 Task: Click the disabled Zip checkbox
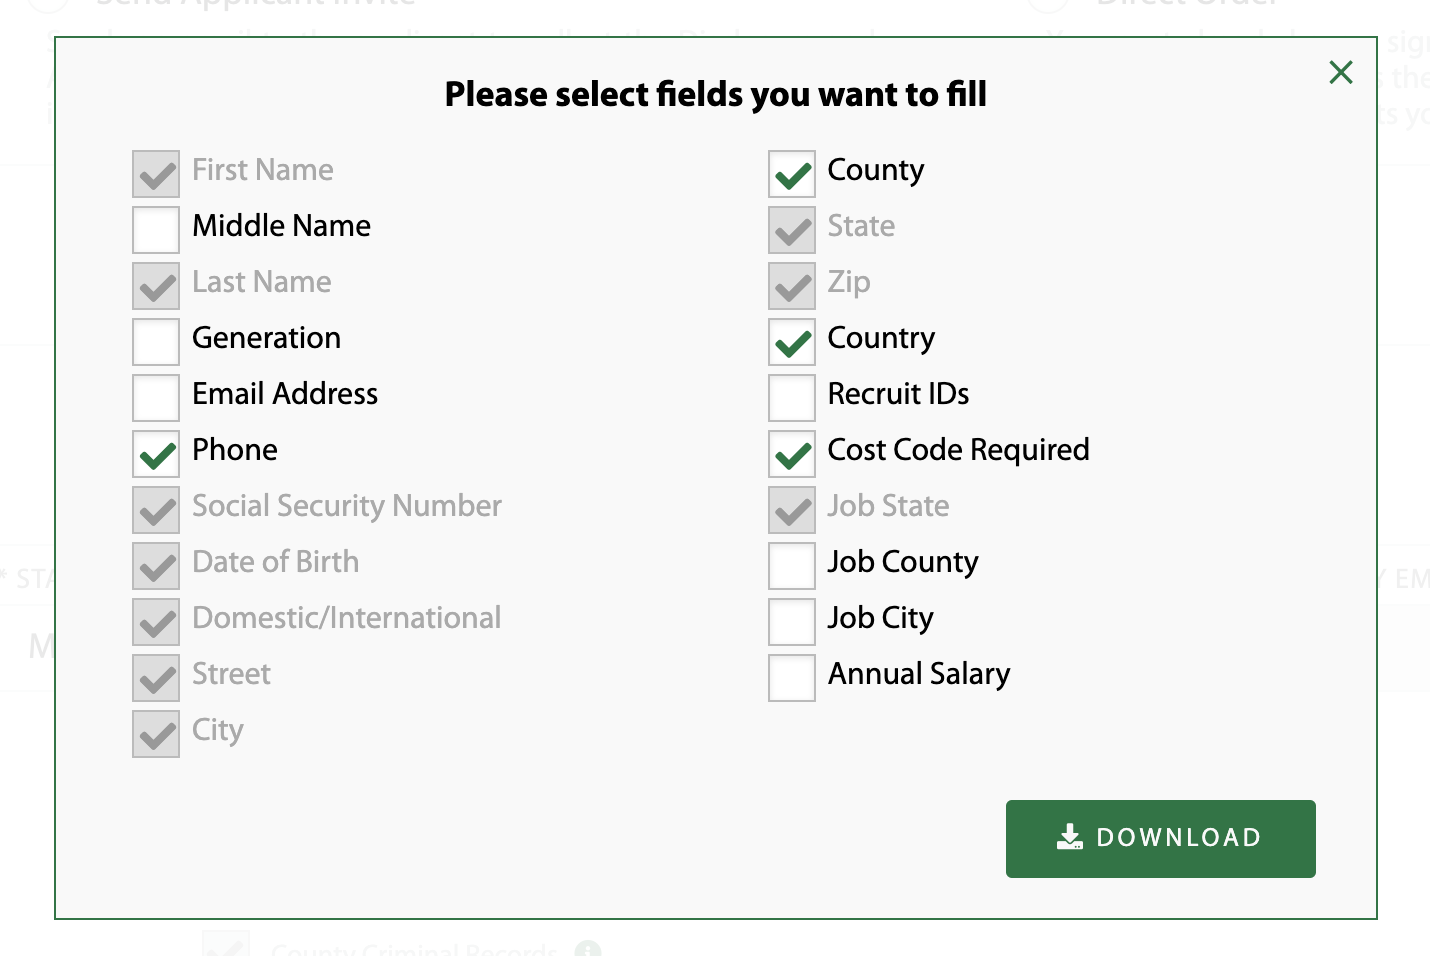pos(792,285)
